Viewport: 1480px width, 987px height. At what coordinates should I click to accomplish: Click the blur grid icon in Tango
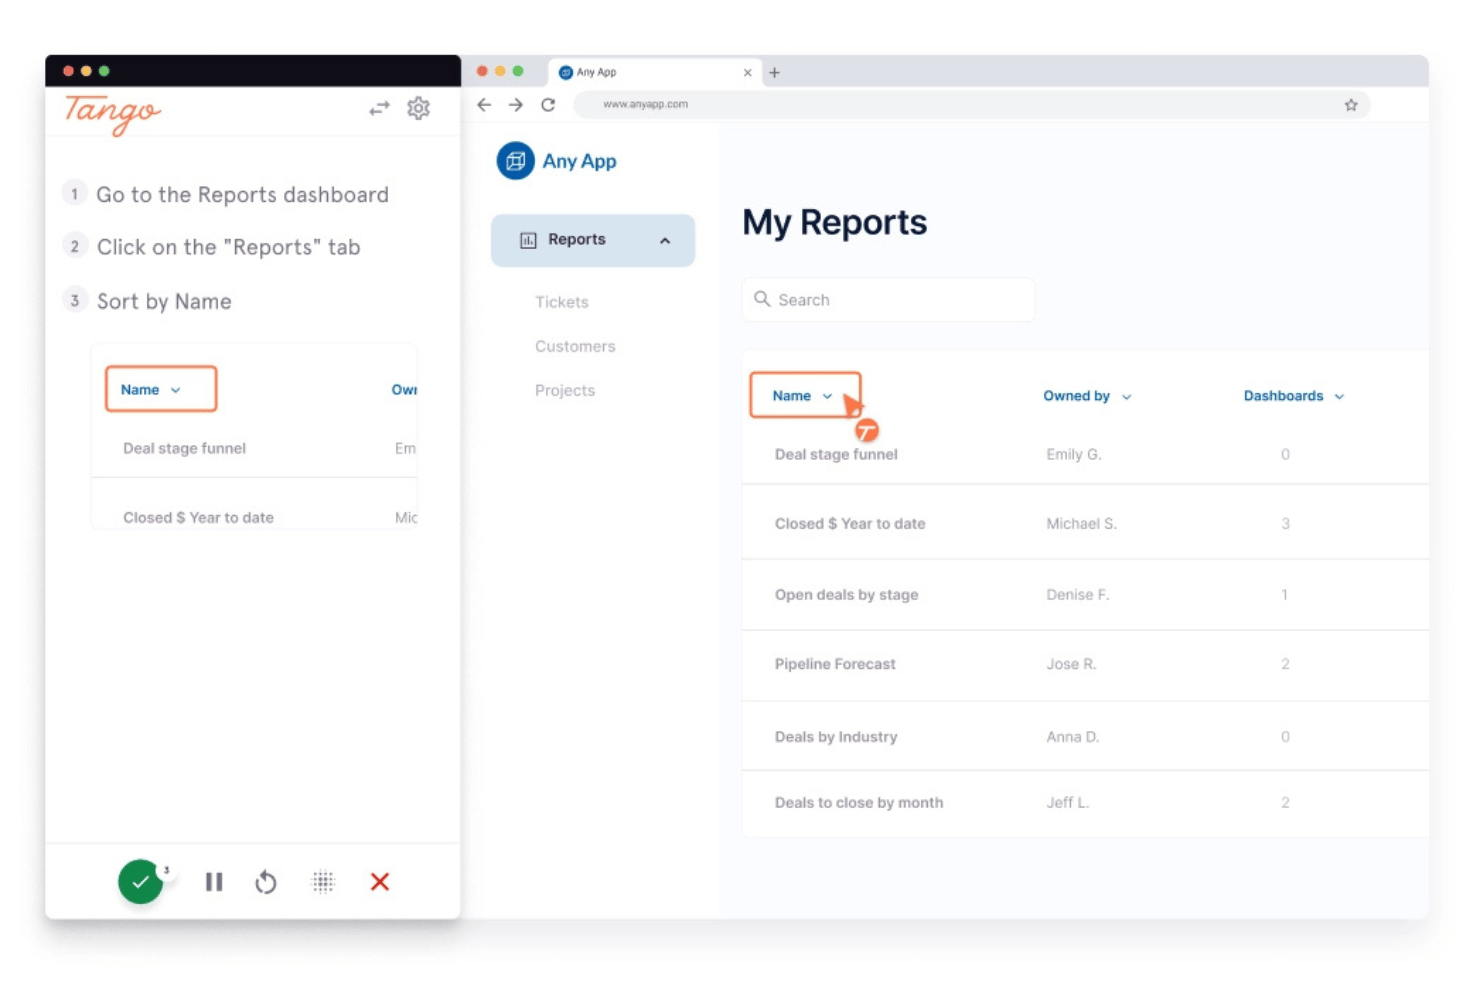(x=323, y=881)
